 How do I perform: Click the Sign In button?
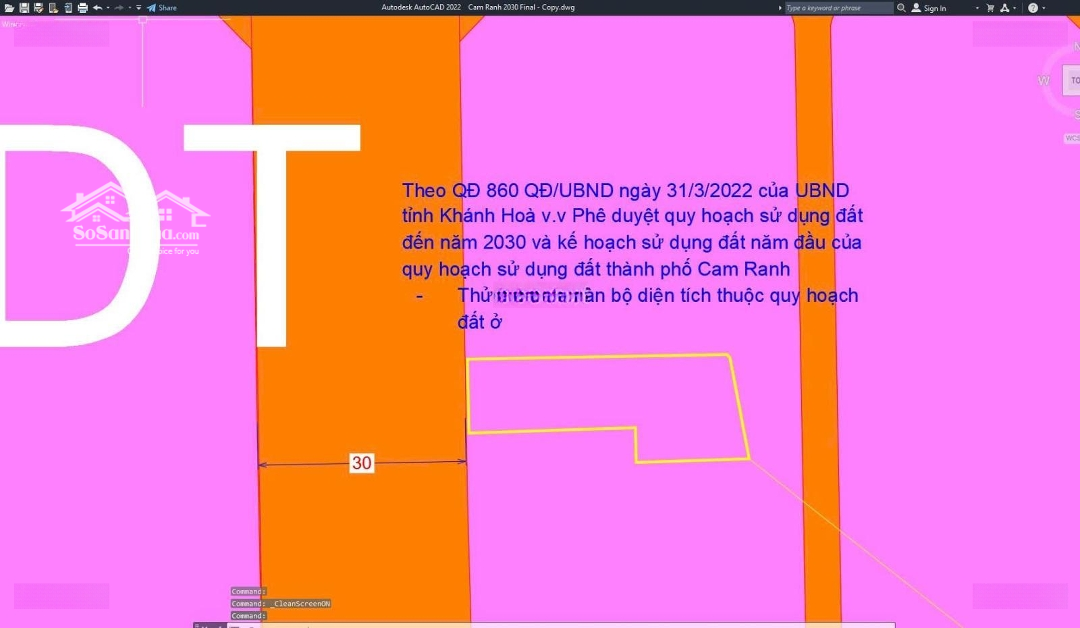click(928, 8)
